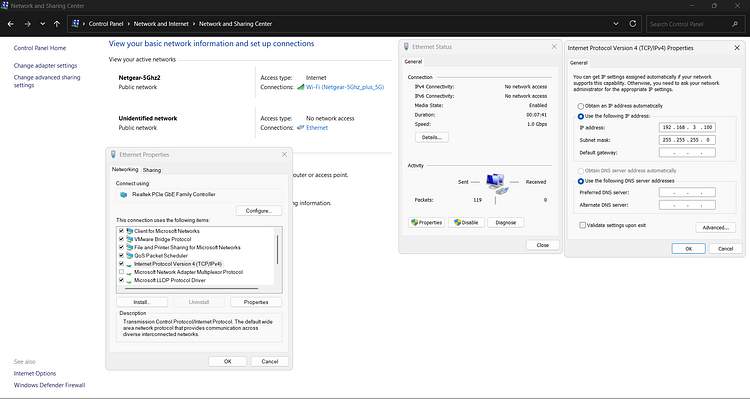The height and width of the screenshot is (399, 750).
Task: Click OK in Ethernet Properties dialog
Action: pos(228,361)
